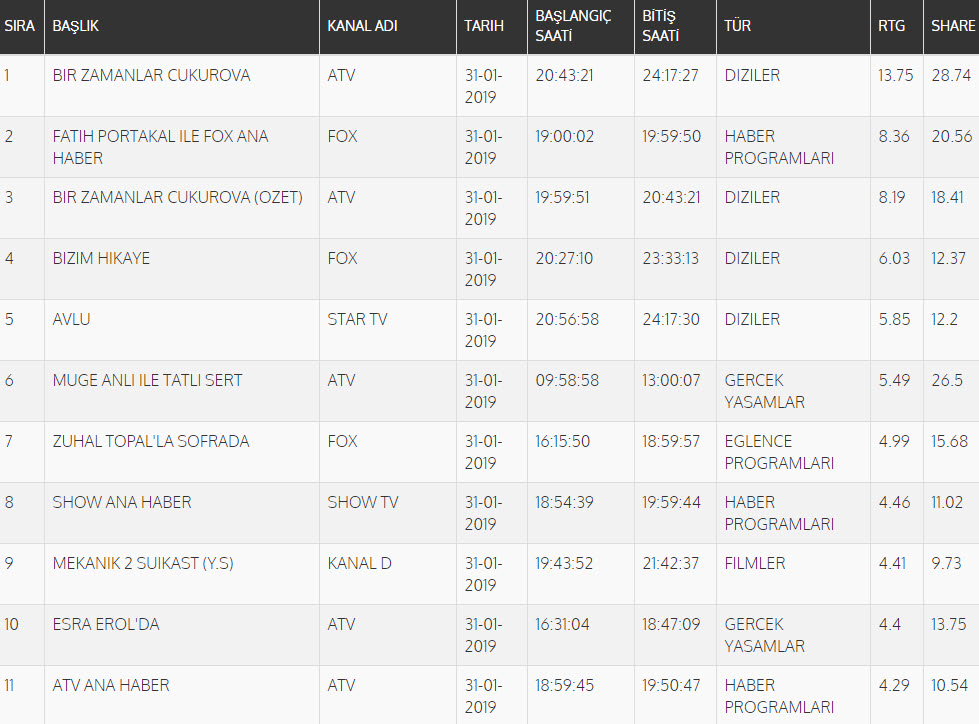Select the SHOW ANA HABER title
The height and width of the screenshot is (724, 979).
[x=122, y=503]
